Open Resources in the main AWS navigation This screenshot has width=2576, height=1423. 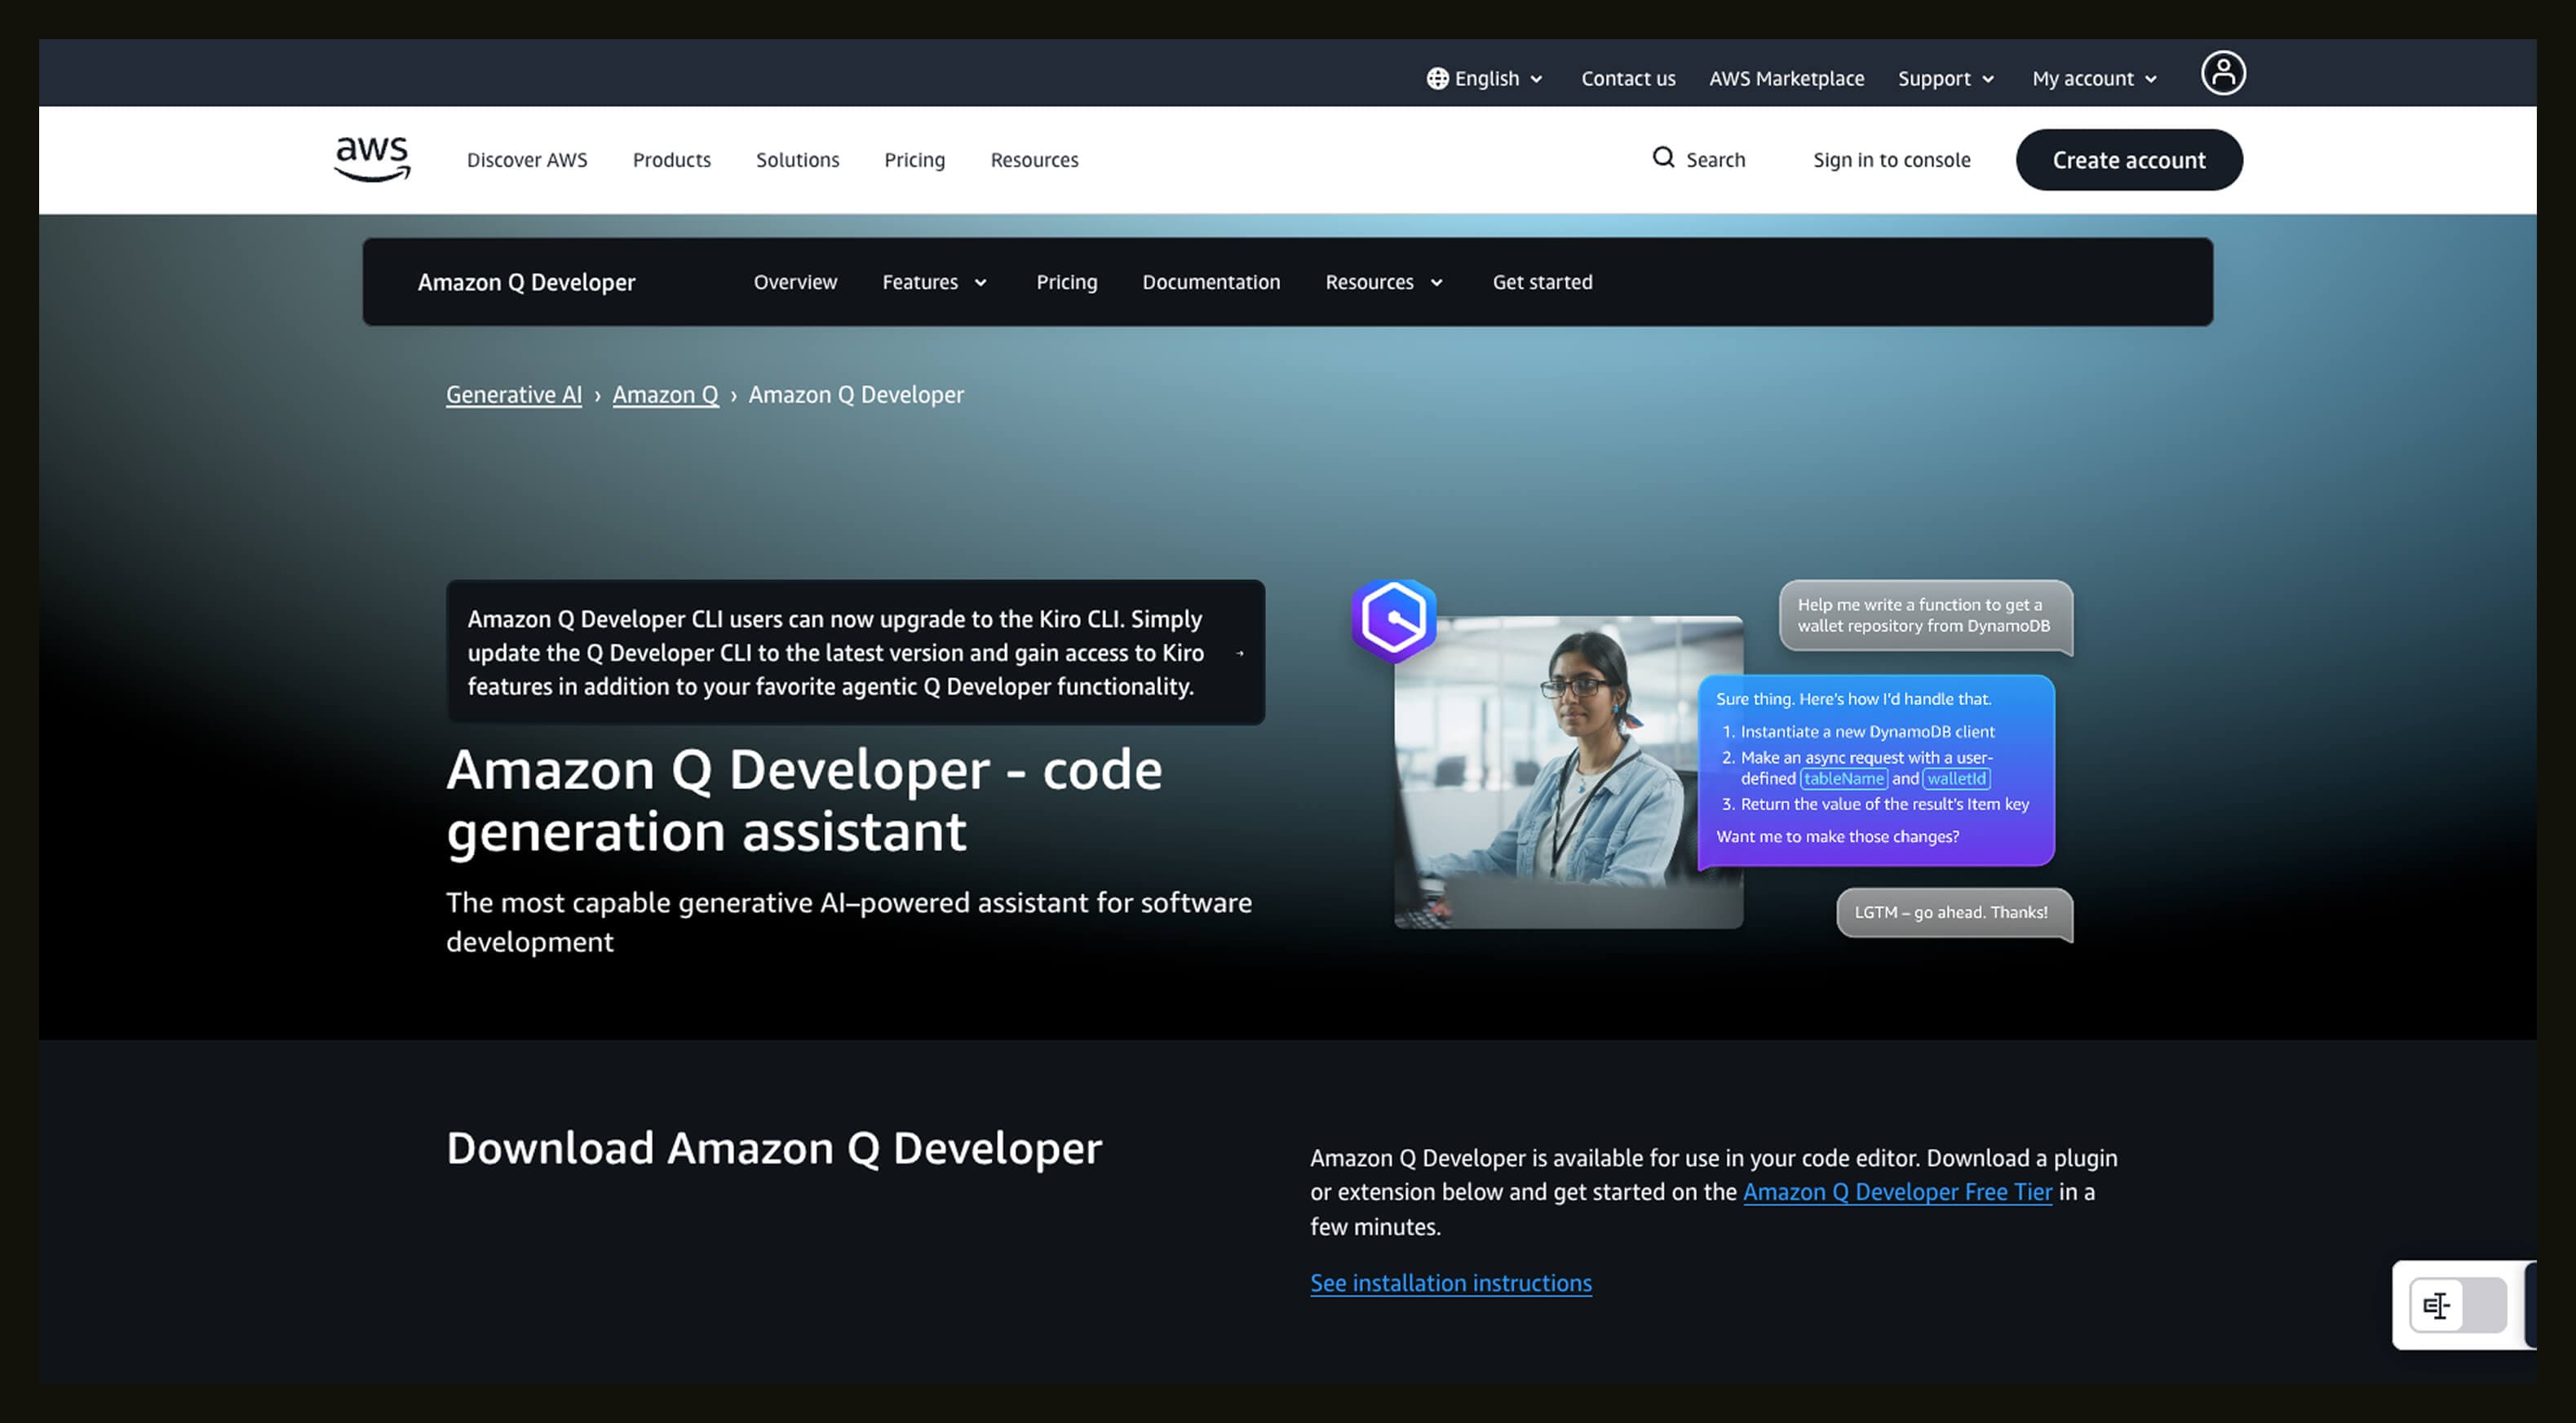1034,160
